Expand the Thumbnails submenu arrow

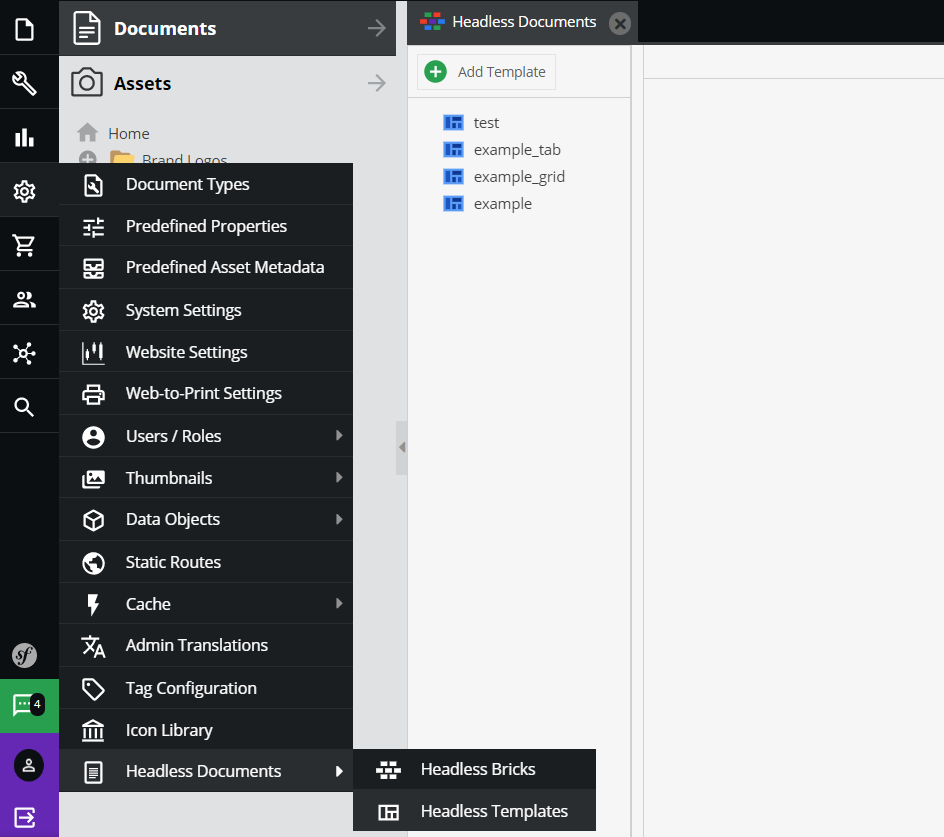point(339,478)
